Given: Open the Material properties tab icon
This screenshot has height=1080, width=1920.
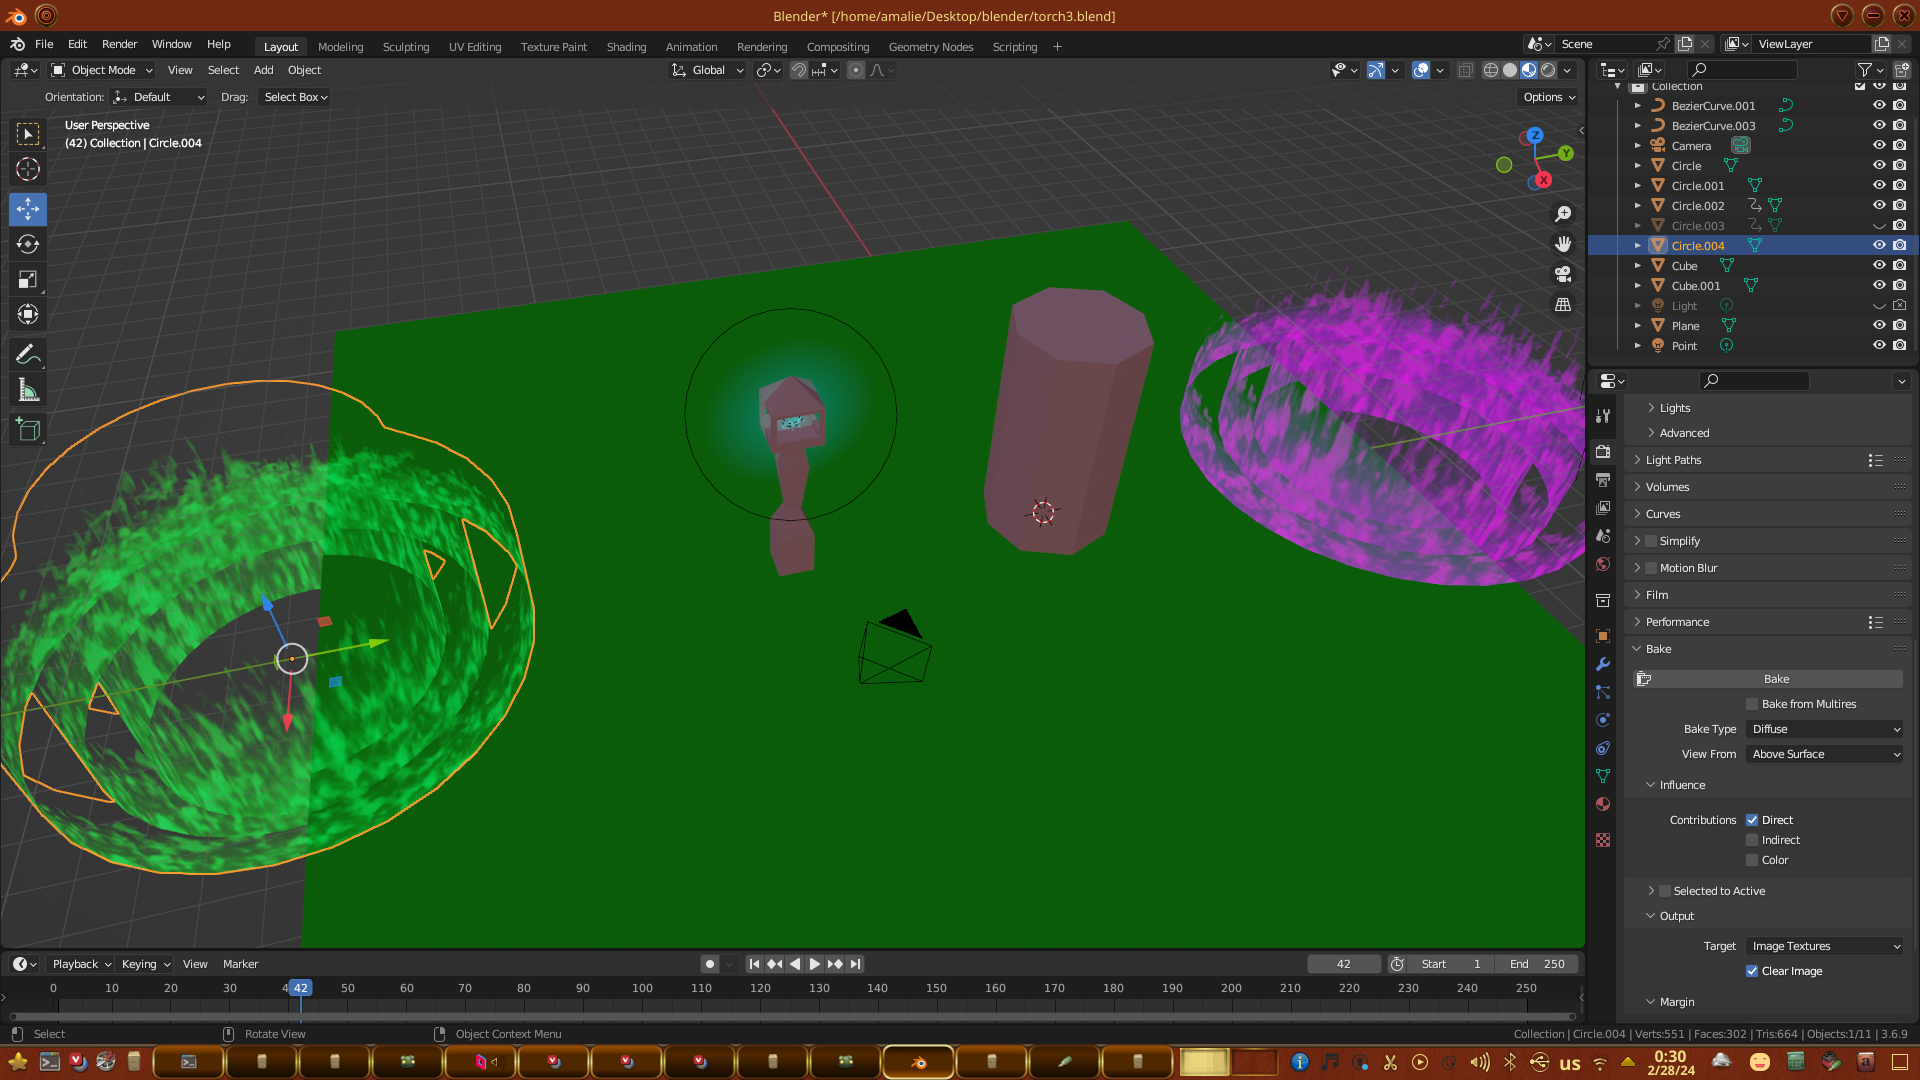Looking at the screenshot, I should (1603, 804).
